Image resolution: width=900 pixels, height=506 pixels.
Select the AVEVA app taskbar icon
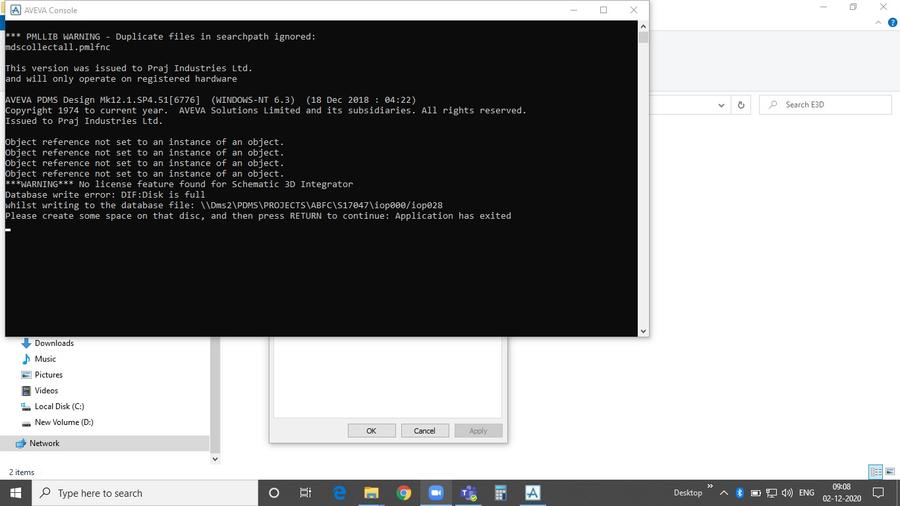(x=533, y=493)
